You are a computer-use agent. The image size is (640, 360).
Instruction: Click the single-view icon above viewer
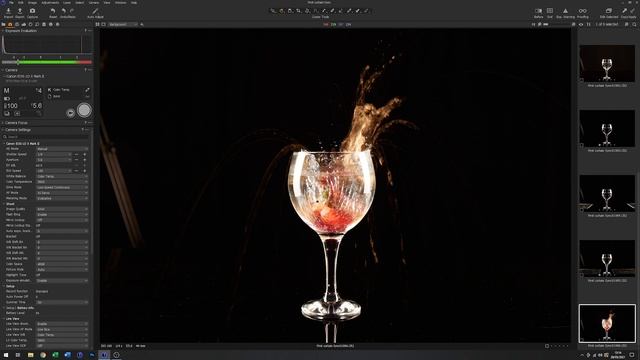click(104, 24)
